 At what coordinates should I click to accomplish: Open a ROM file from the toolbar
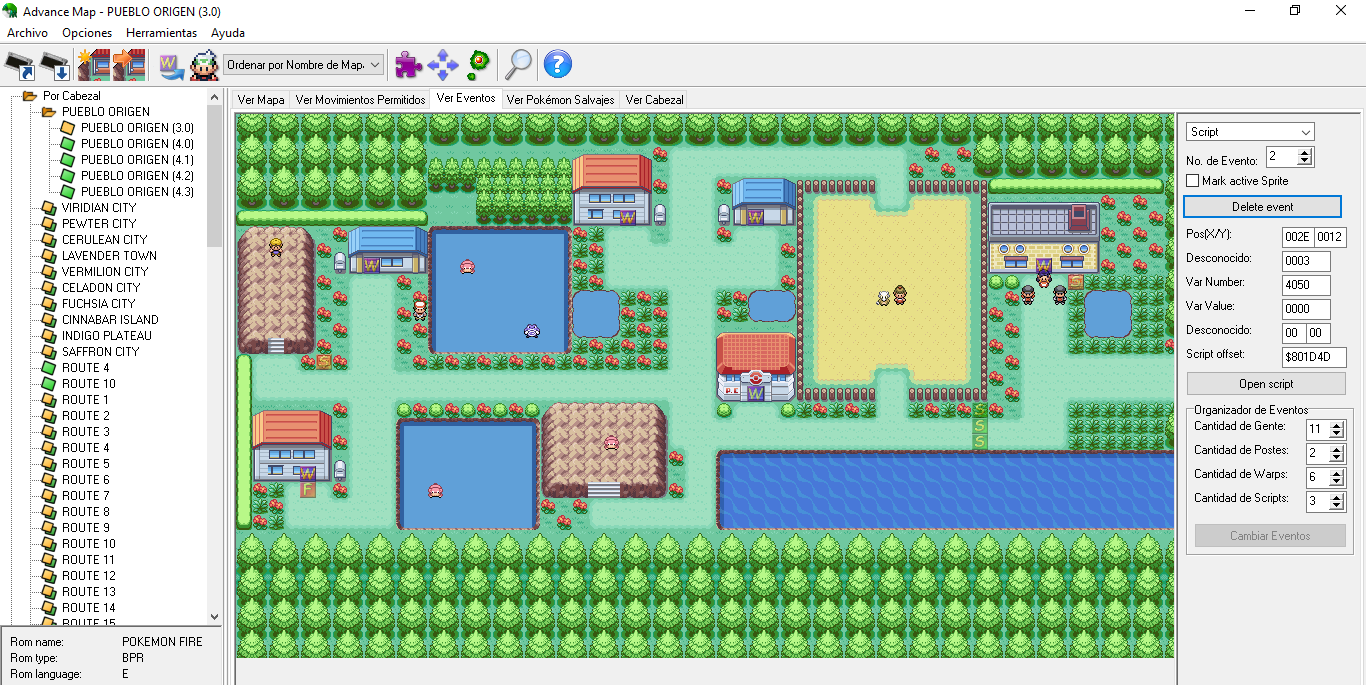18,64
